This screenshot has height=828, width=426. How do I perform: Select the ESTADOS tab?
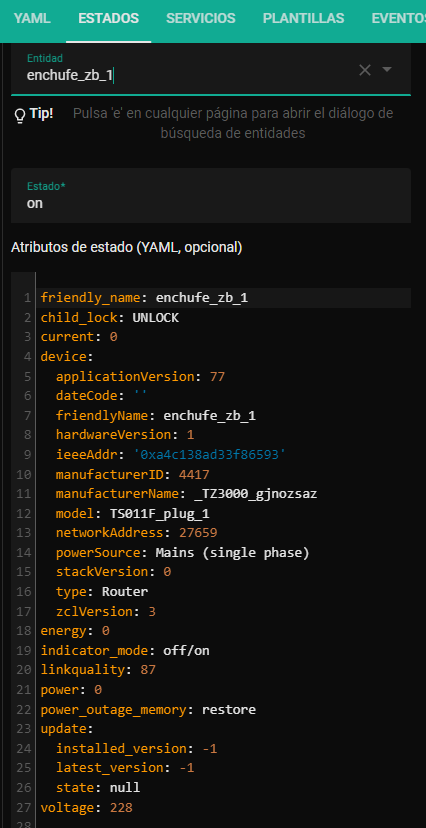pos(109,18)
